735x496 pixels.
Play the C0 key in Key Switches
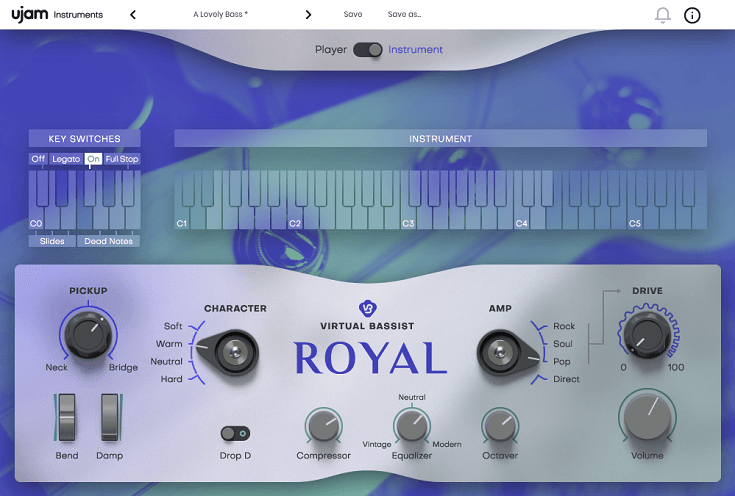[x=36, y=218]
